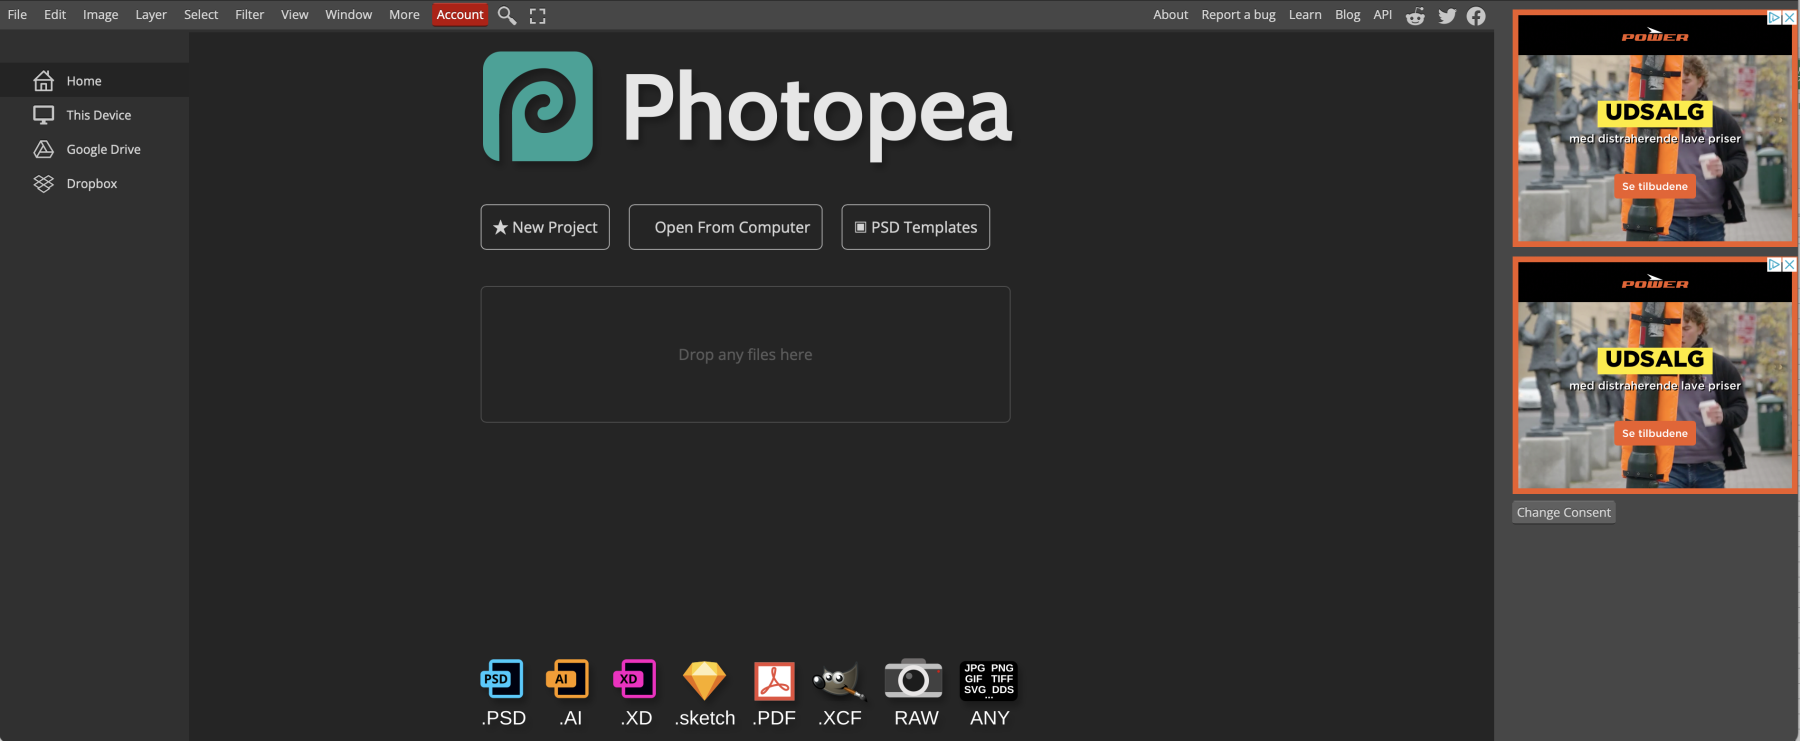Click Open From Computer button

[726, 227]
